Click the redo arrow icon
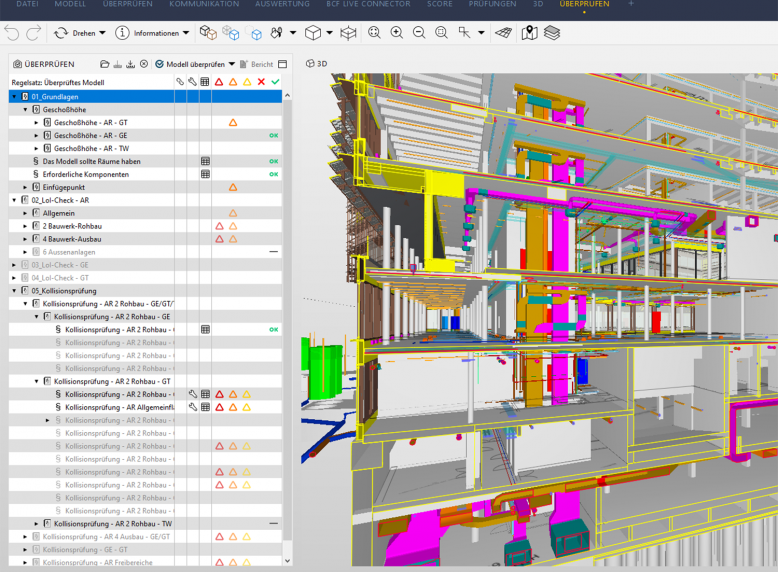The width and height of the screenshot is (778, 572). tap(34, 33)
